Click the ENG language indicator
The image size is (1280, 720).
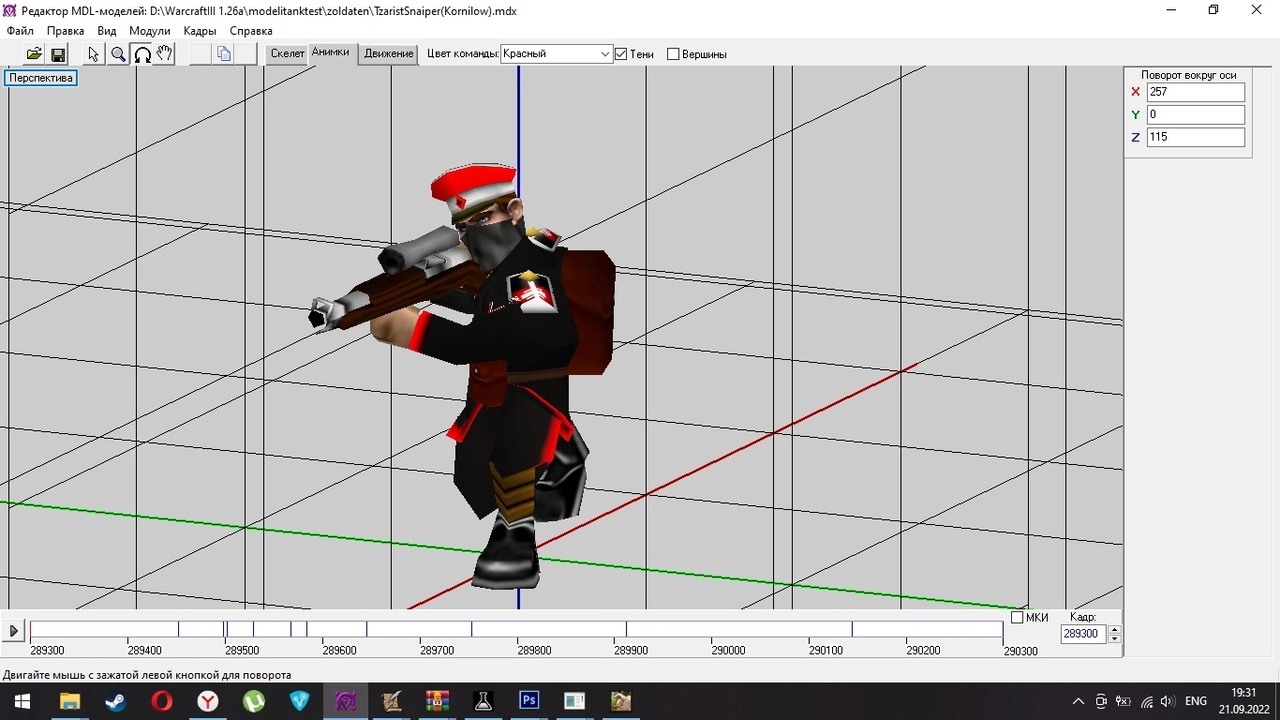point(1196,701)
